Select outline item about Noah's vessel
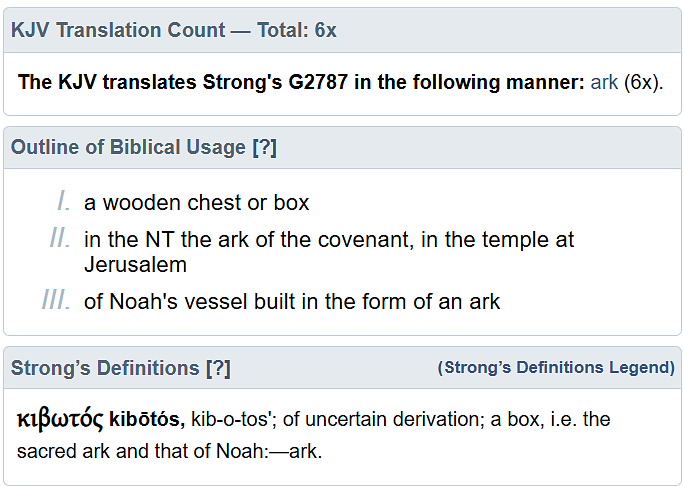This screenshot has width=684, height=486. (292, 301)
